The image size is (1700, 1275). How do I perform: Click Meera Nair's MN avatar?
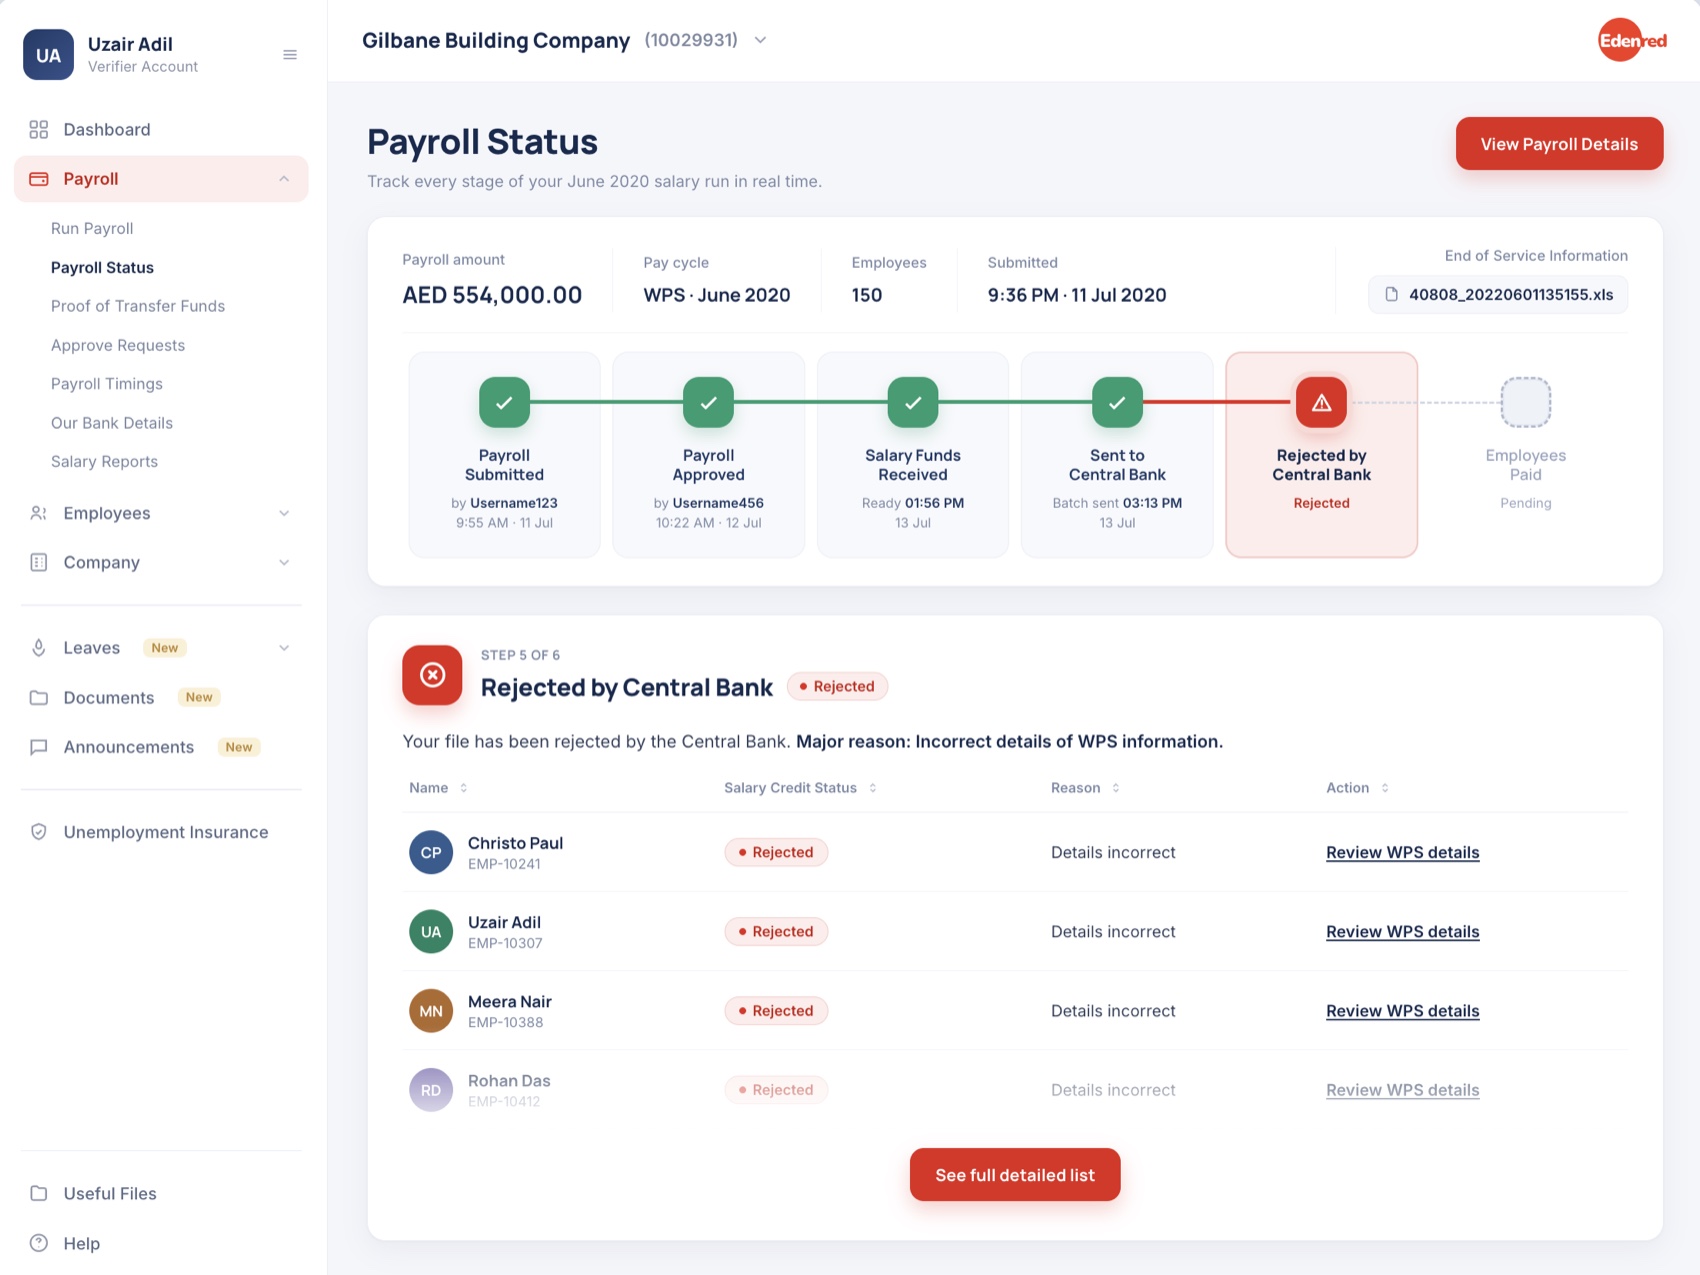pos(431,1011)
